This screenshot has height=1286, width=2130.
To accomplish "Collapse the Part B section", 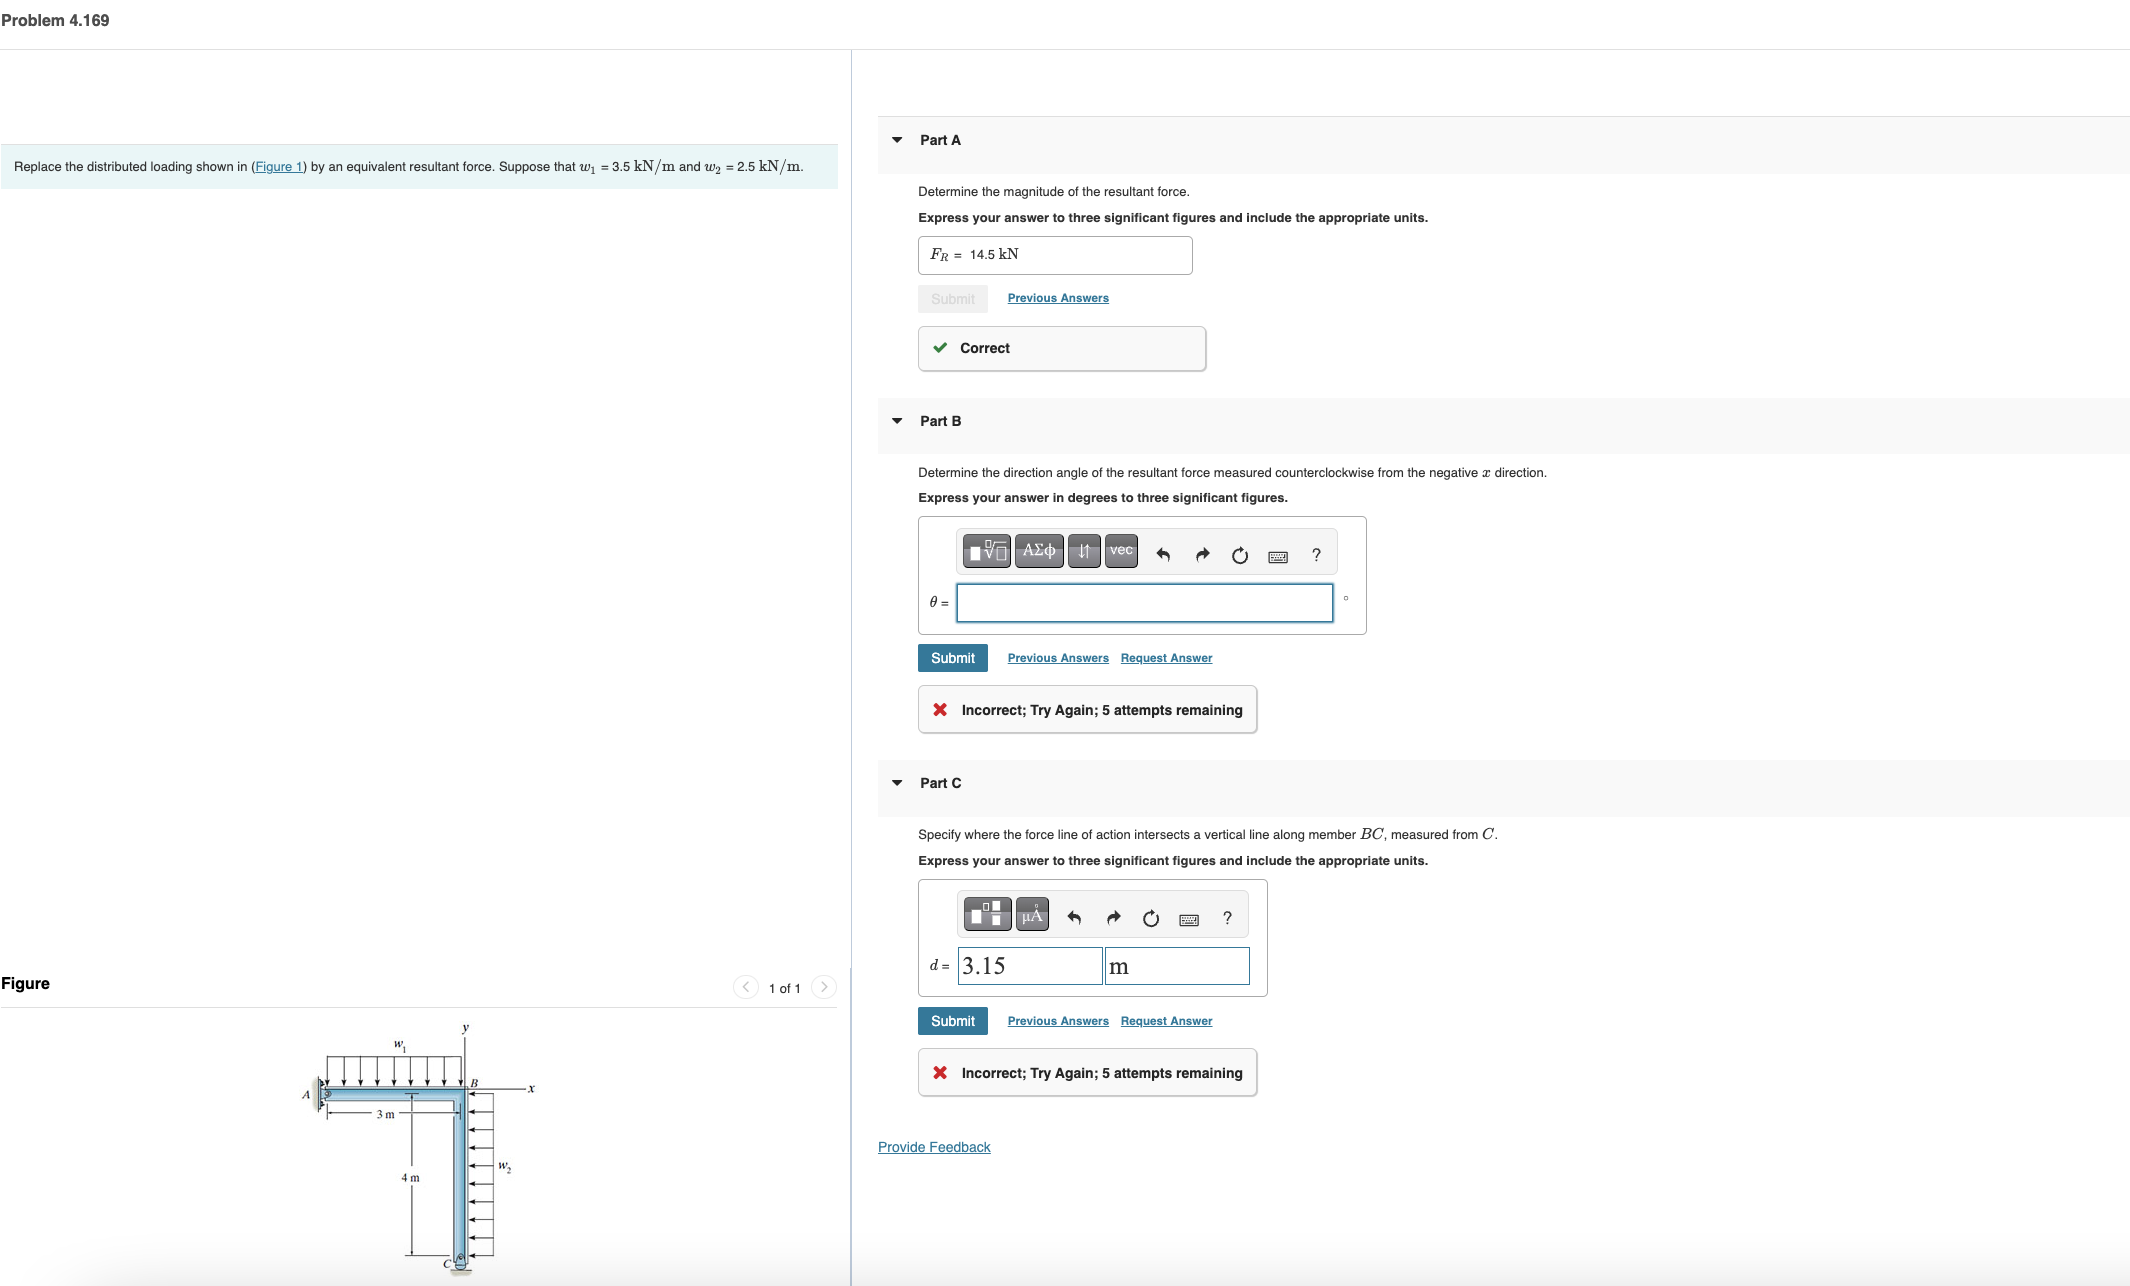I will [897, 421].
